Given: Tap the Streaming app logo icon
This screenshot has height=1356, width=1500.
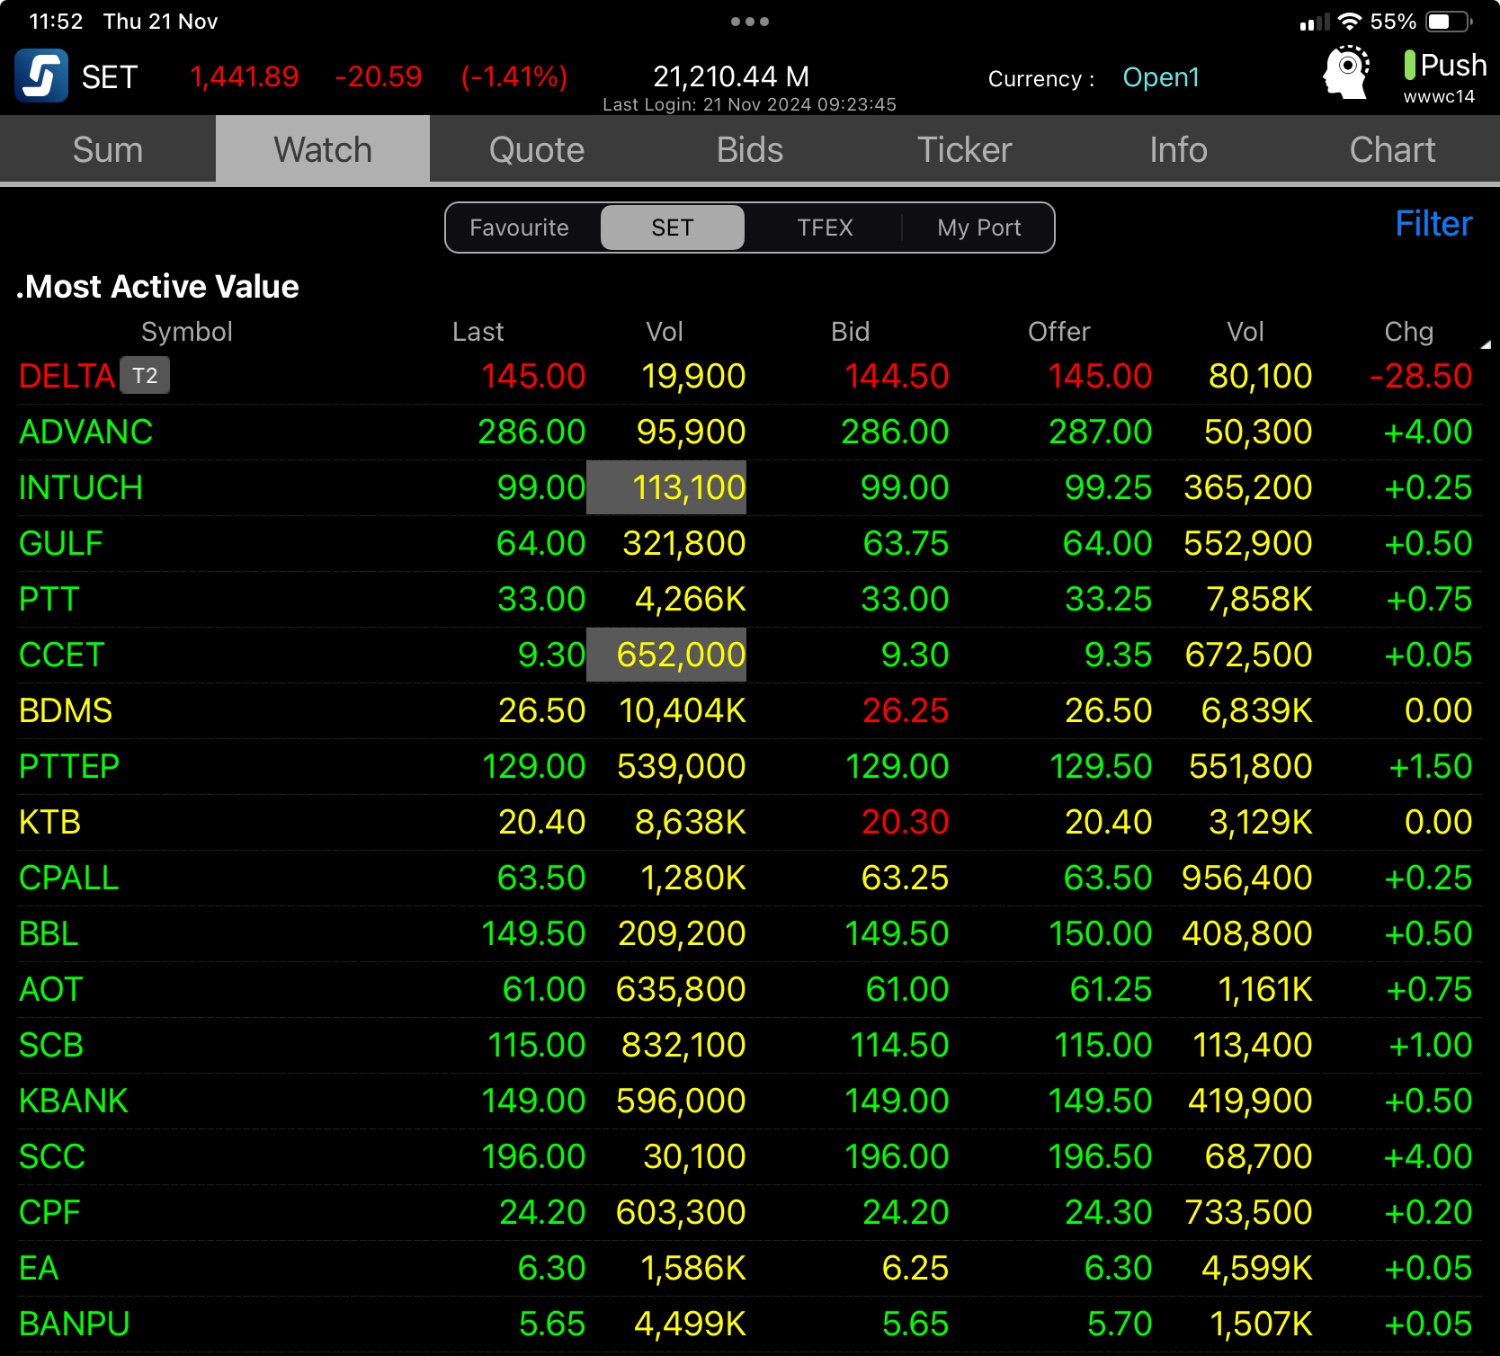Looking at the screenshot, I should pyautogui.click(x=41, y=76).
